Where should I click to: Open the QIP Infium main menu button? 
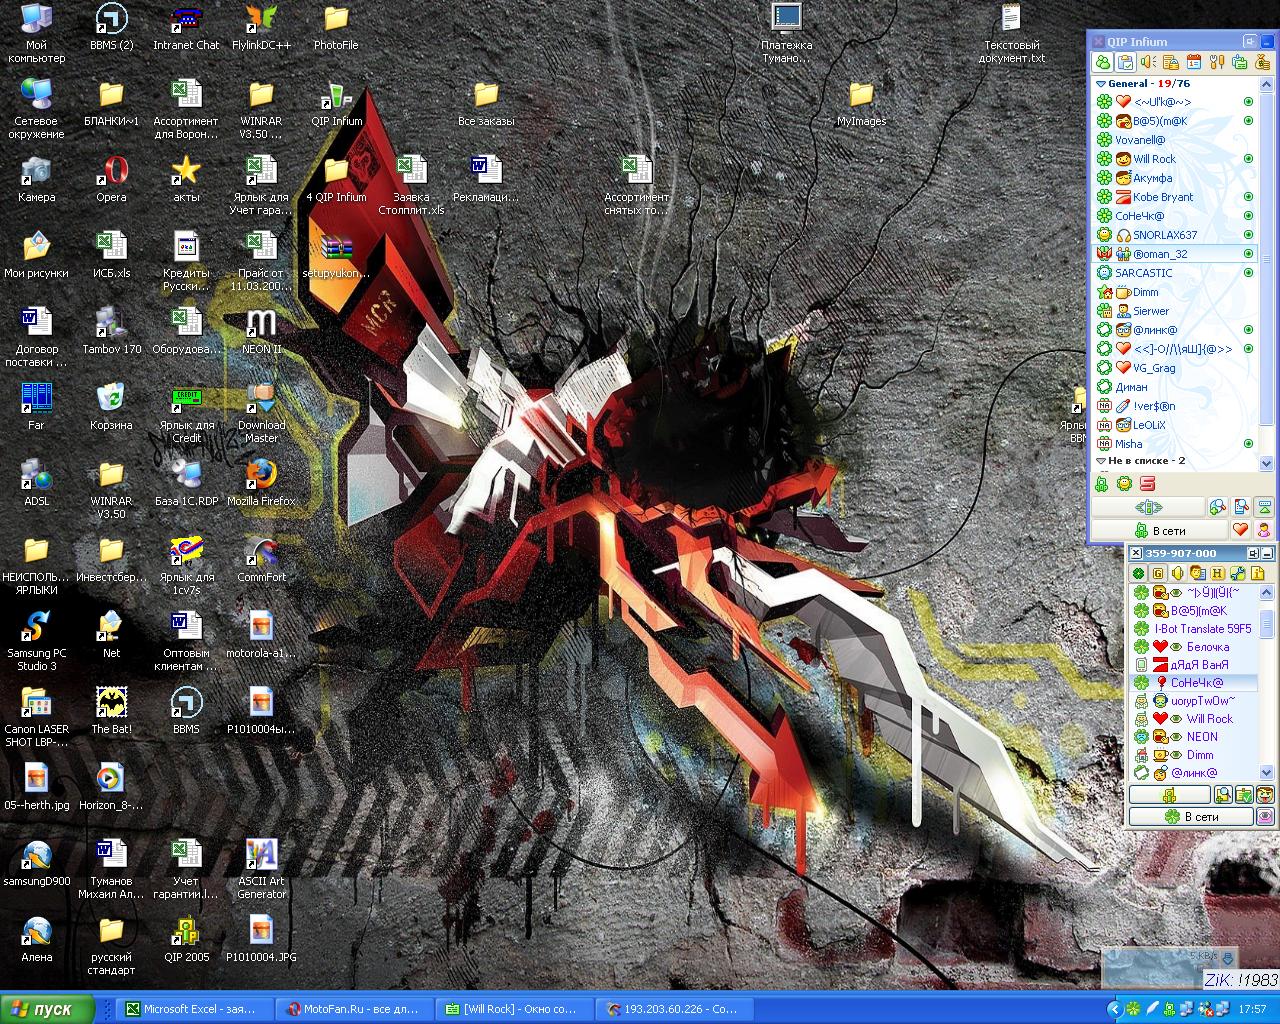(1147, 507)
